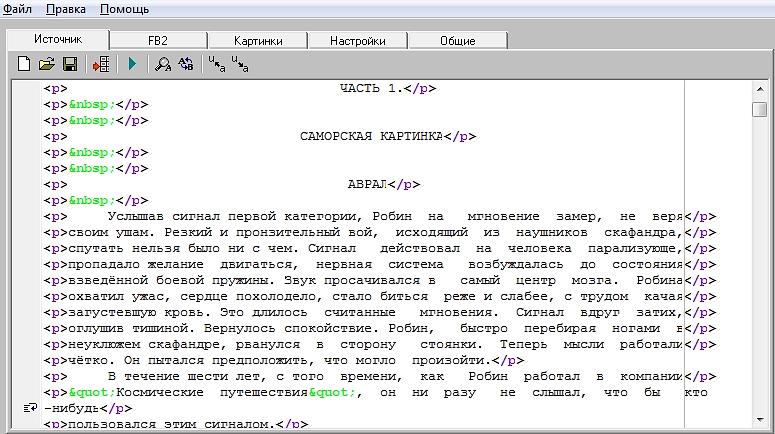Click the text 'ЧАСТЬ 1.' in editor

coord(372,88)
